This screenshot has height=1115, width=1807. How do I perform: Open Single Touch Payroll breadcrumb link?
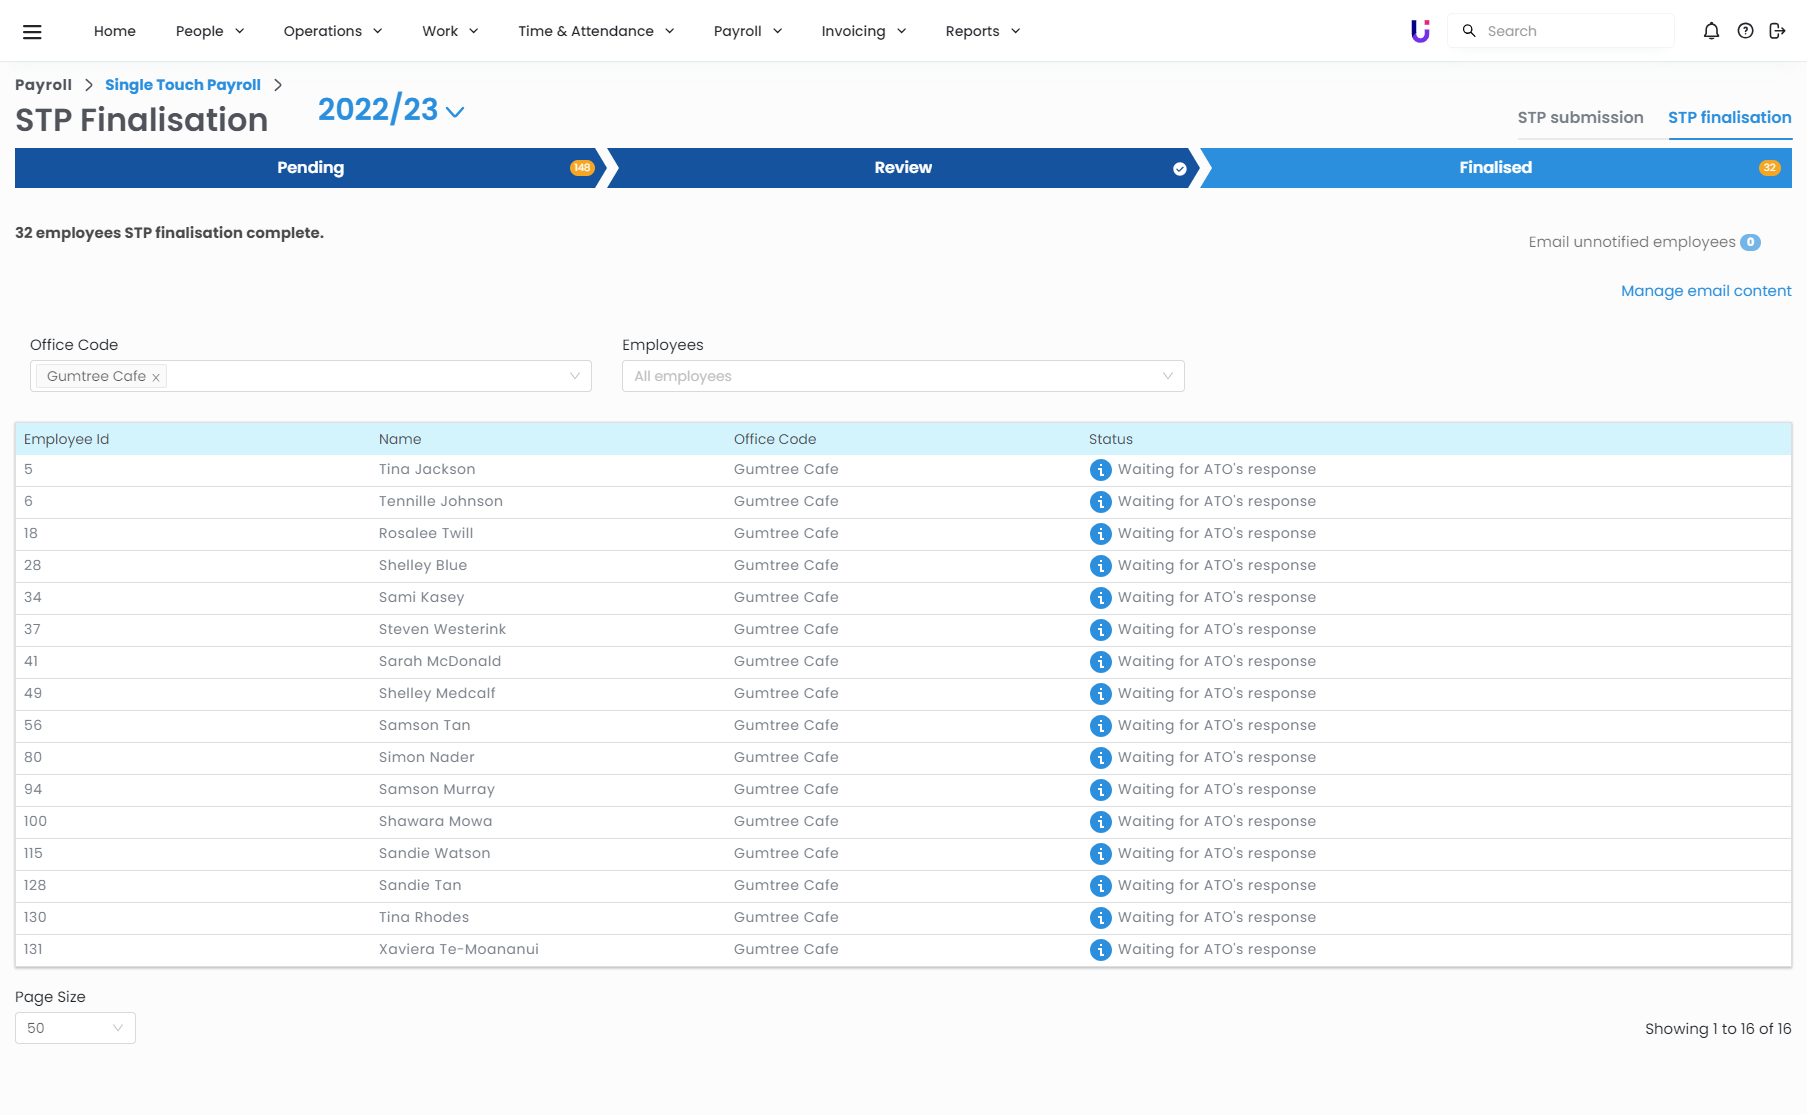[183, 85]
